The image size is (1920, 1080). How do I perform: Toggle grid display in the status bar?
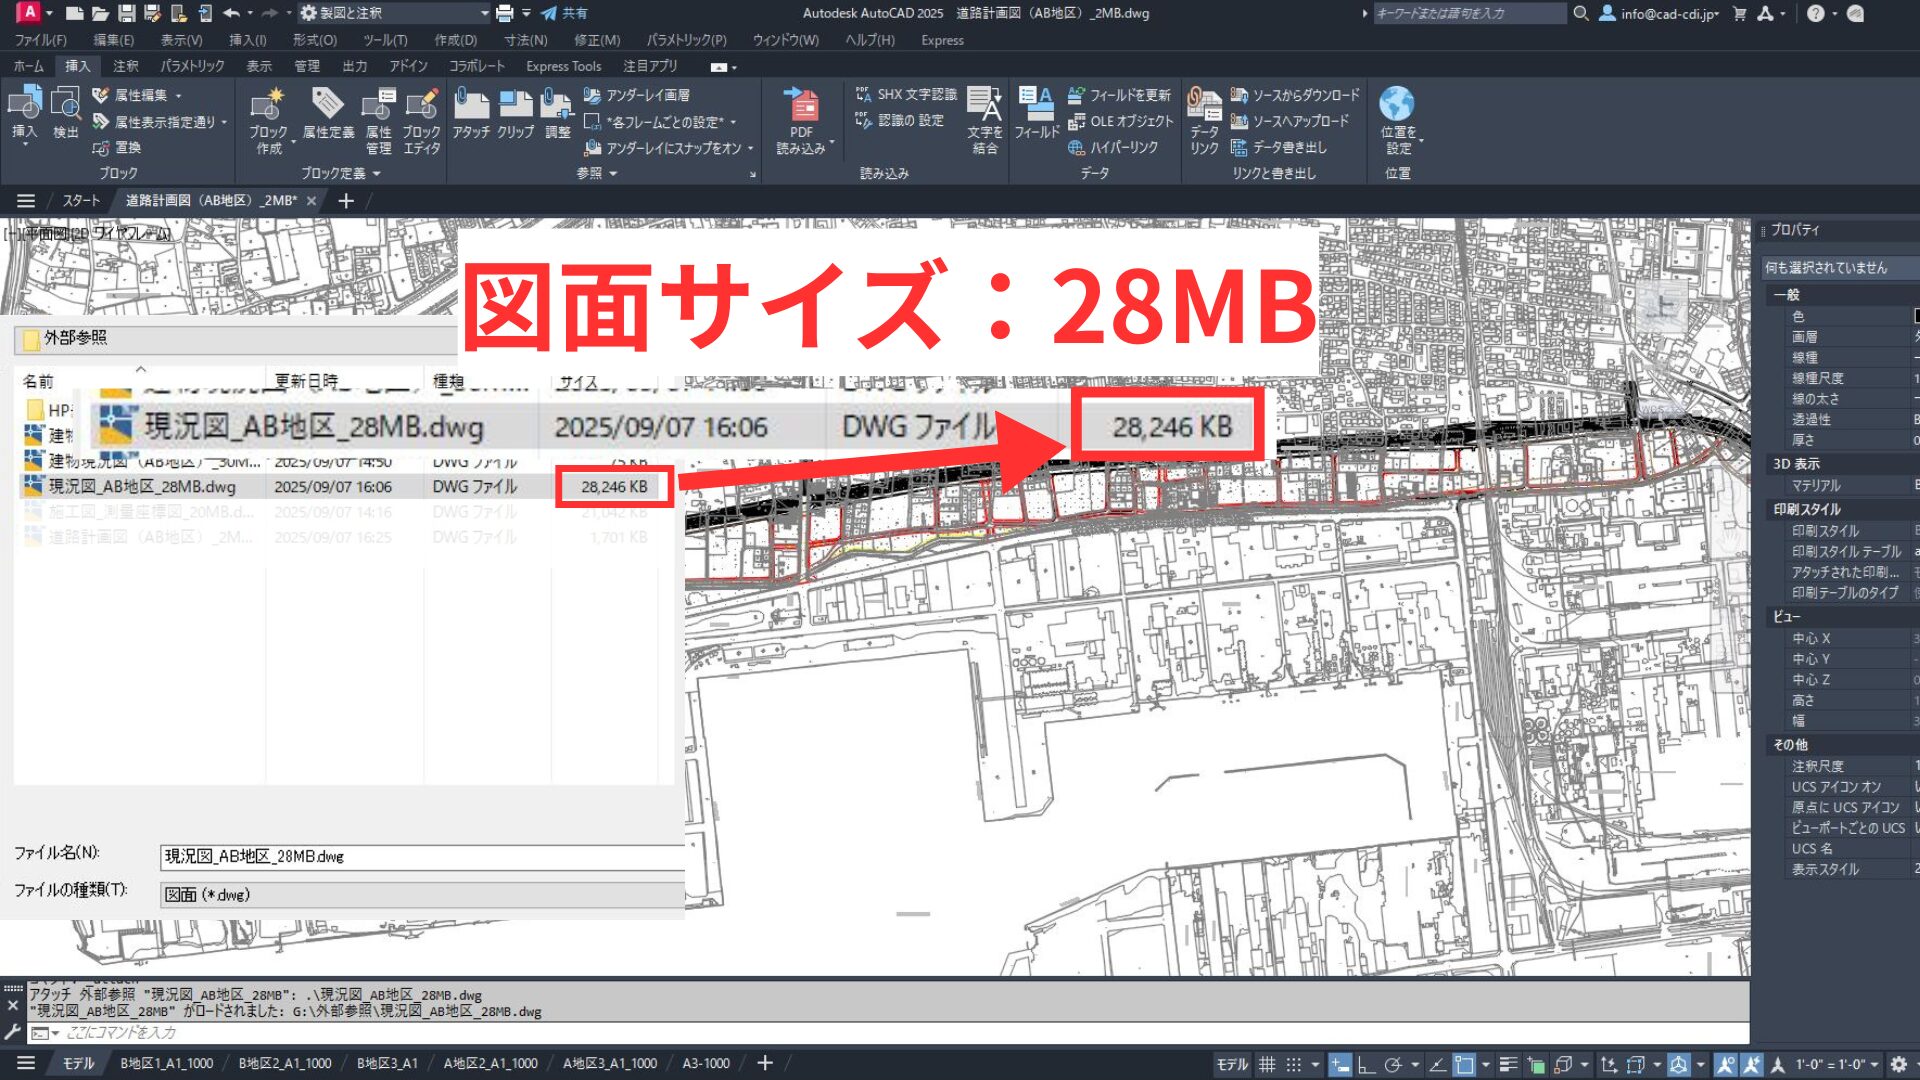[x=1267, y=1063]
